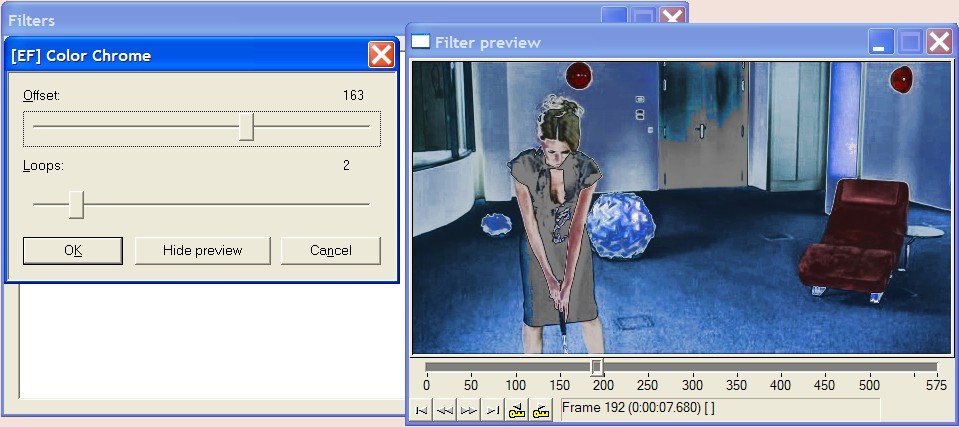The height and width of the screenshot is (427, 959).
Task: Click the Loops value 2
Action: click(x=346, y=165)
